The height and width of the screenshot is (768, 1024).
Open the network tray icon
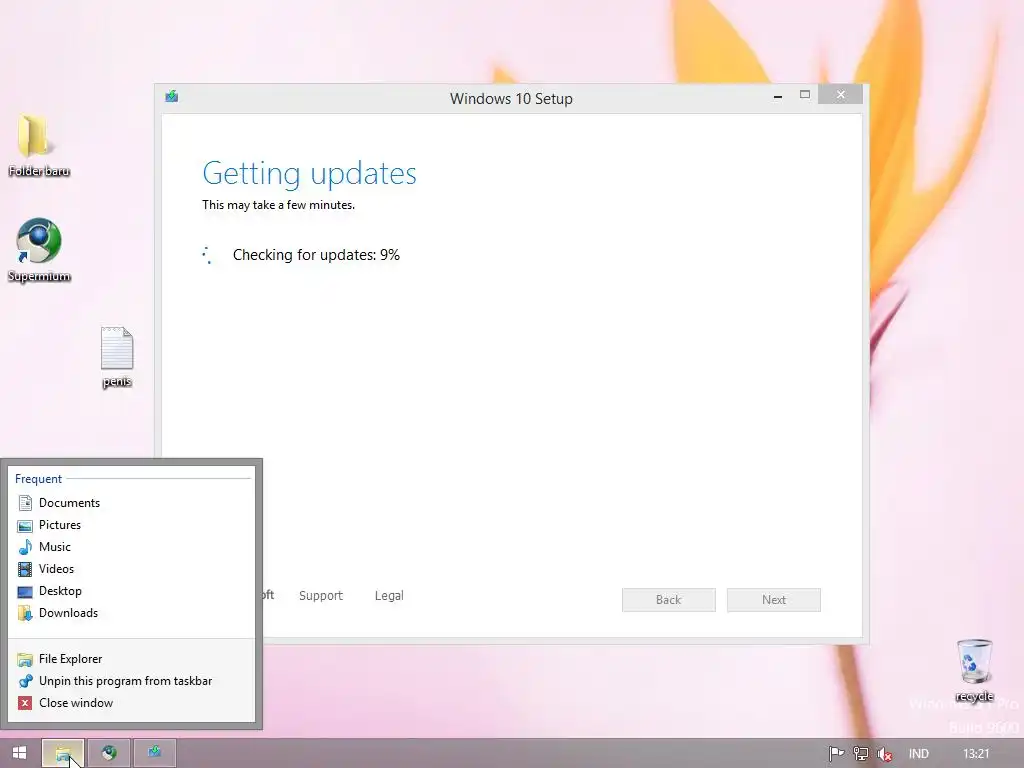tap(861, 754)
